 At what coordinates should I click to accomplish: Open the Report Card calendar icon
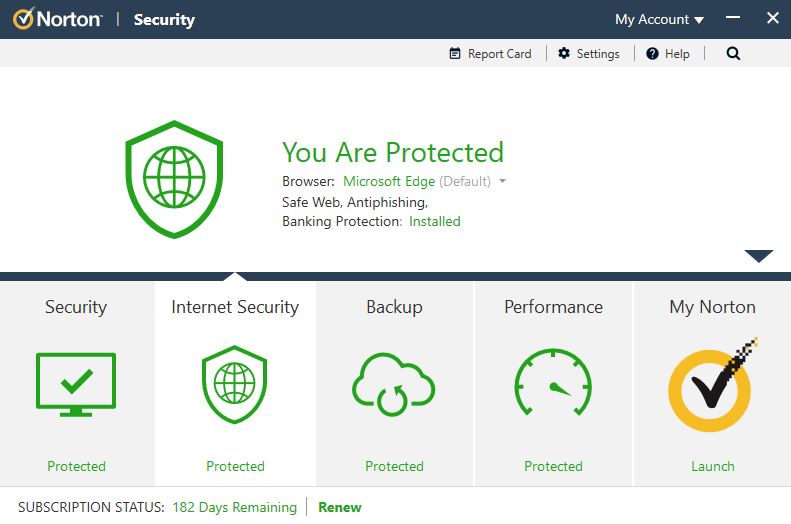455,53
